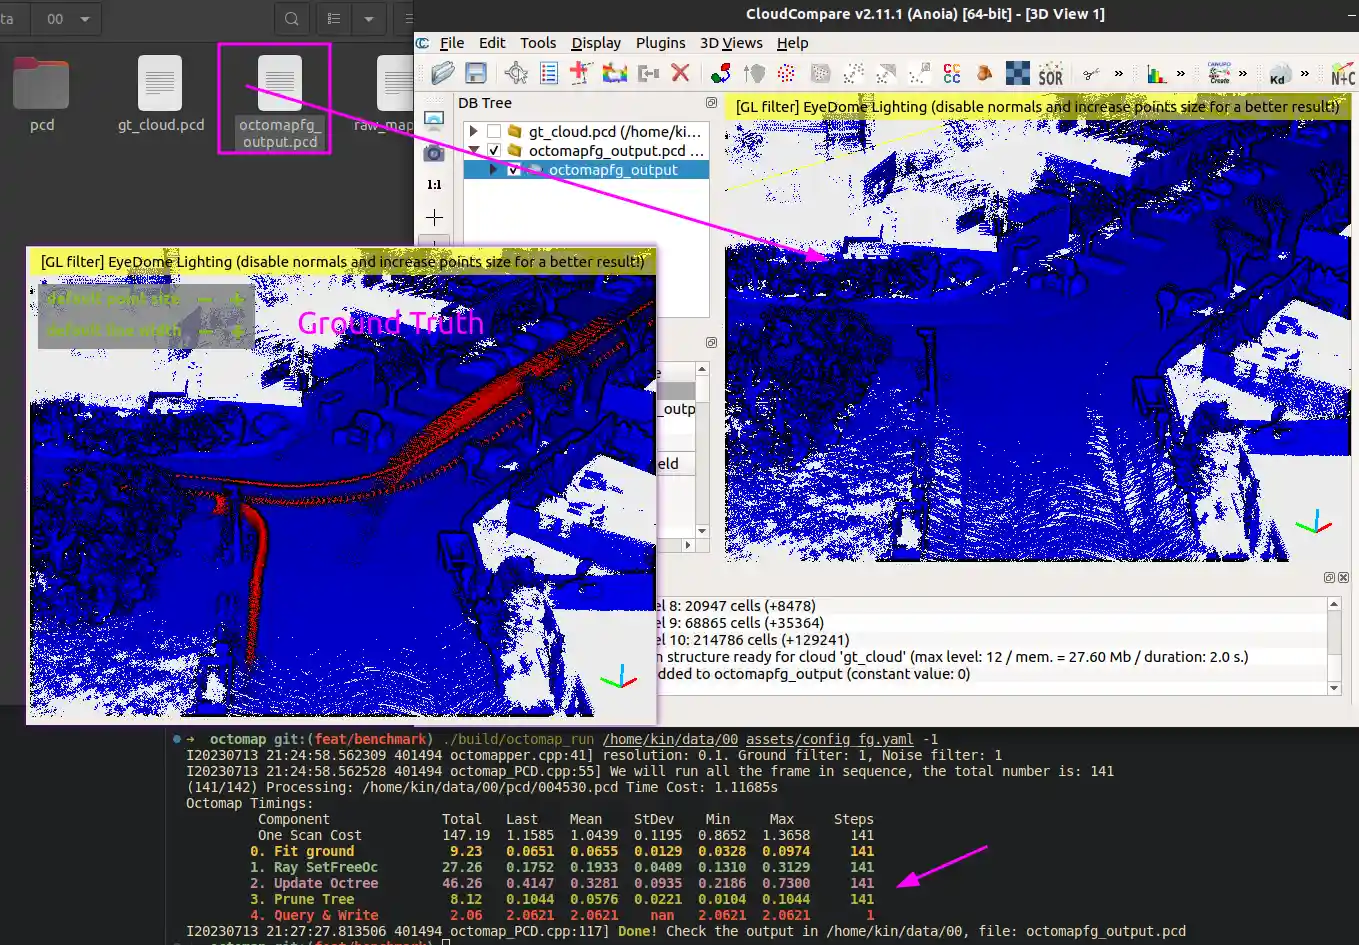Screen dimensions: 1359x945
Task: Click the console scrollbar down arrow
Action: [x=1333, y=688]
